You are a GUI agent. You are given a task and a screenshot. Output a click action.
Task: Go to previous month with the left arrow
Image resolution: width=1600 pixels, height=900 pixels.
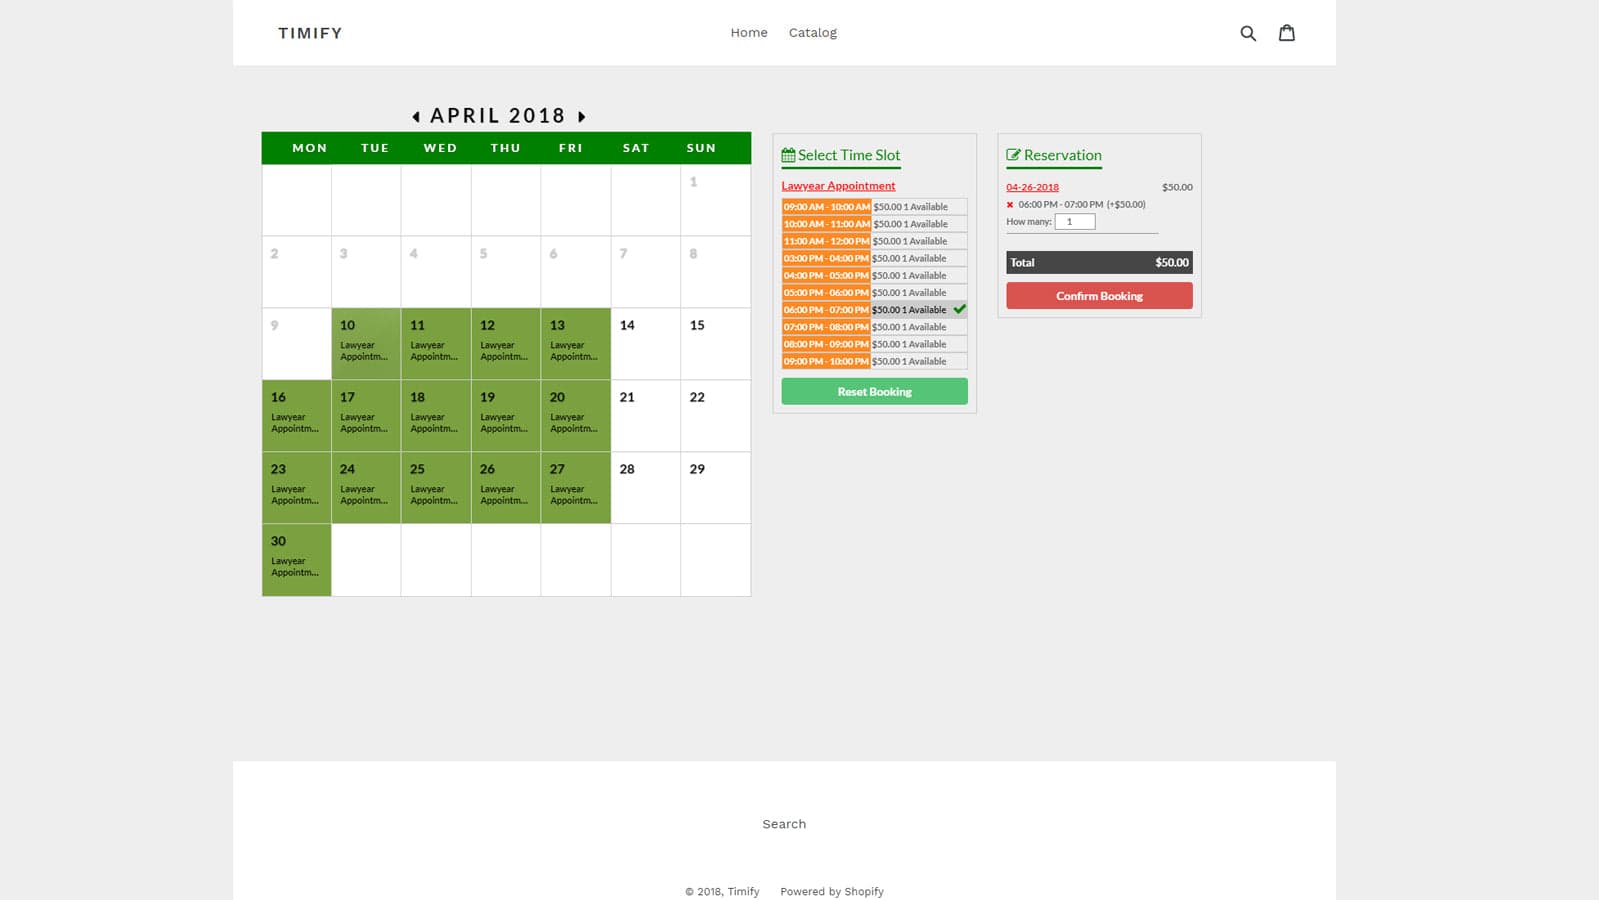tap(416, 116)
